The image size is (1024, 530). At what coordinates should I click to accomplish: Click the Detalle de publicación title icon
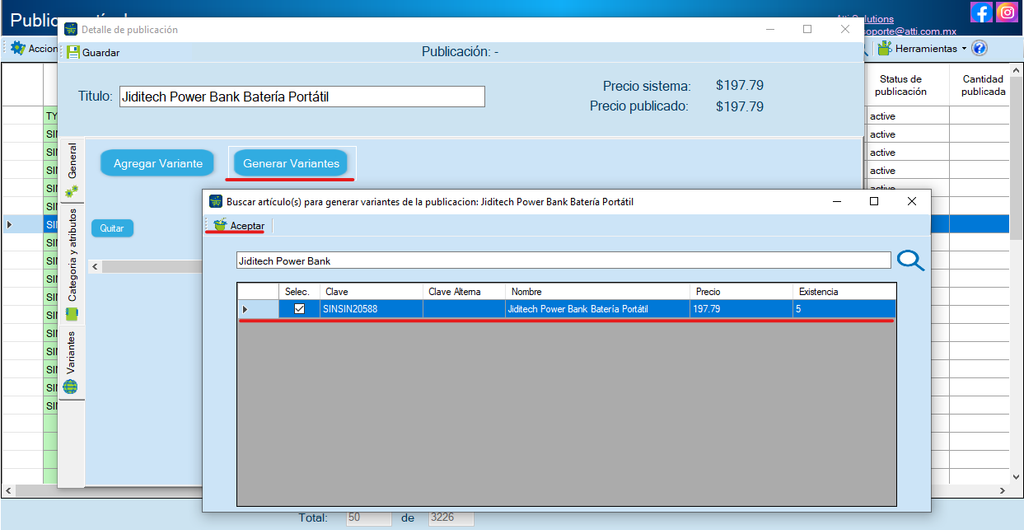click(x=71, y=29)
